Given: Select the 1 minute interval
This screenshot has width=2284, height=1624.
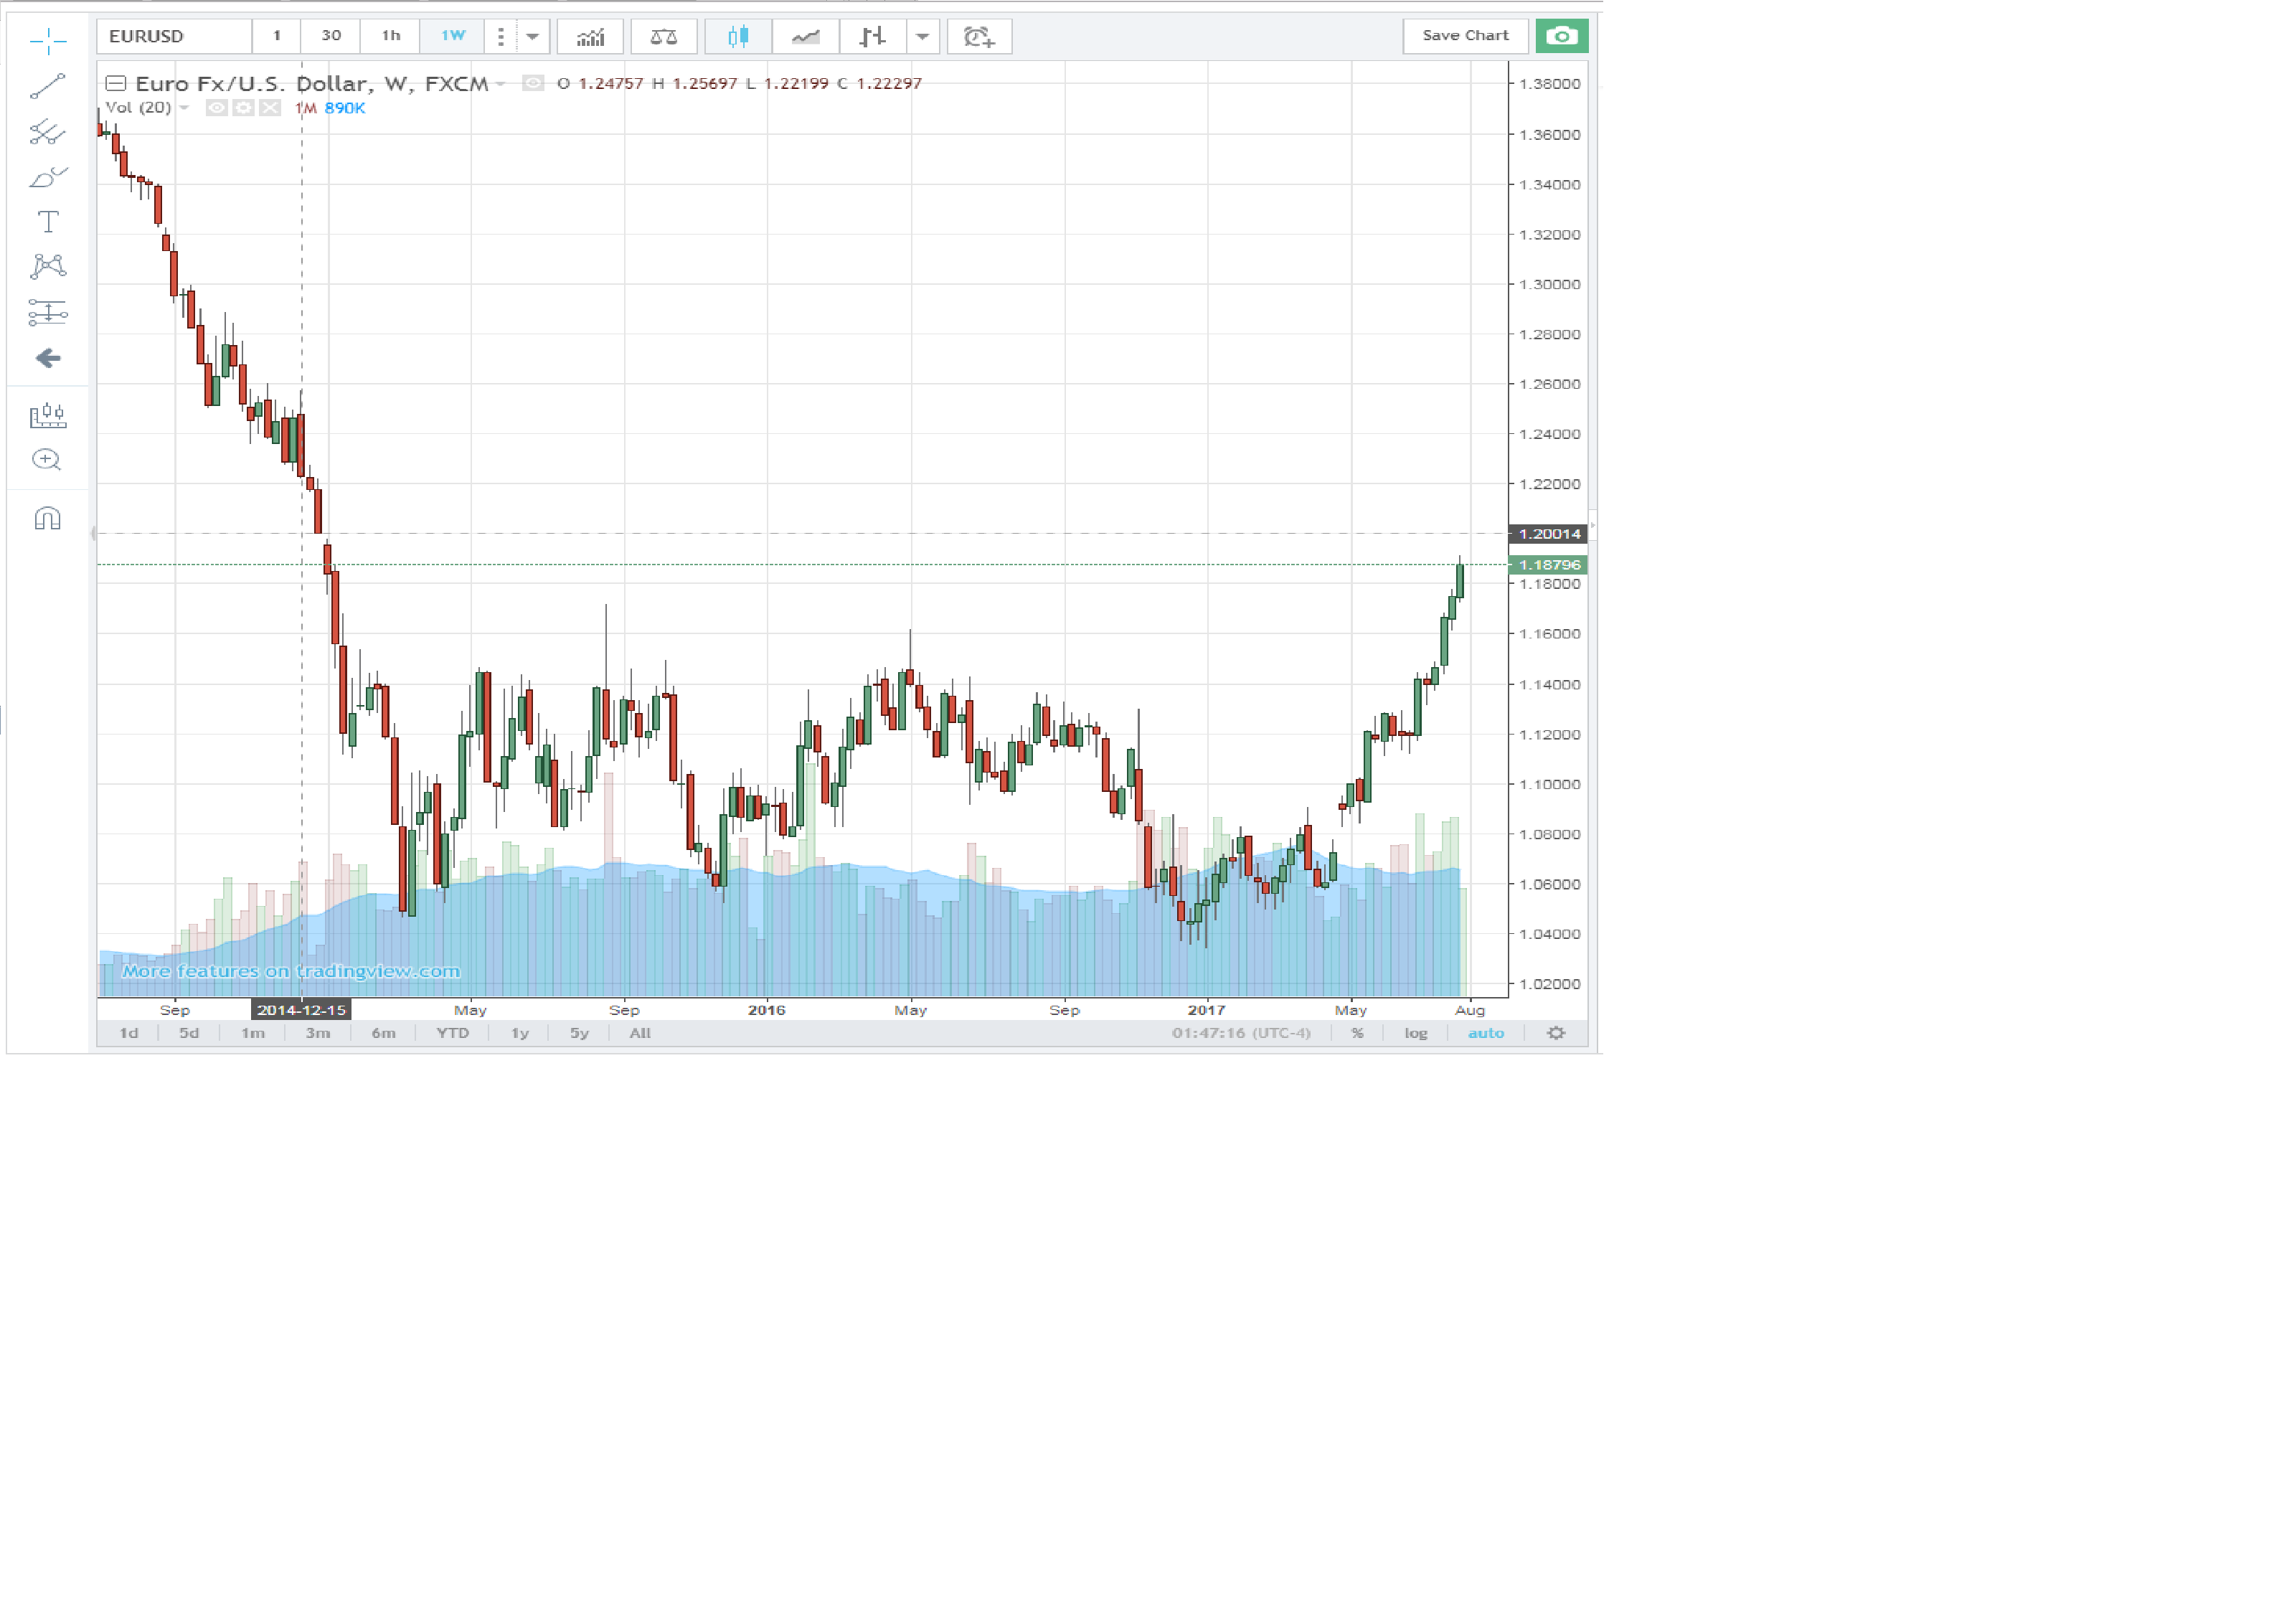Looking at the screenshot, I should [277, 36].
